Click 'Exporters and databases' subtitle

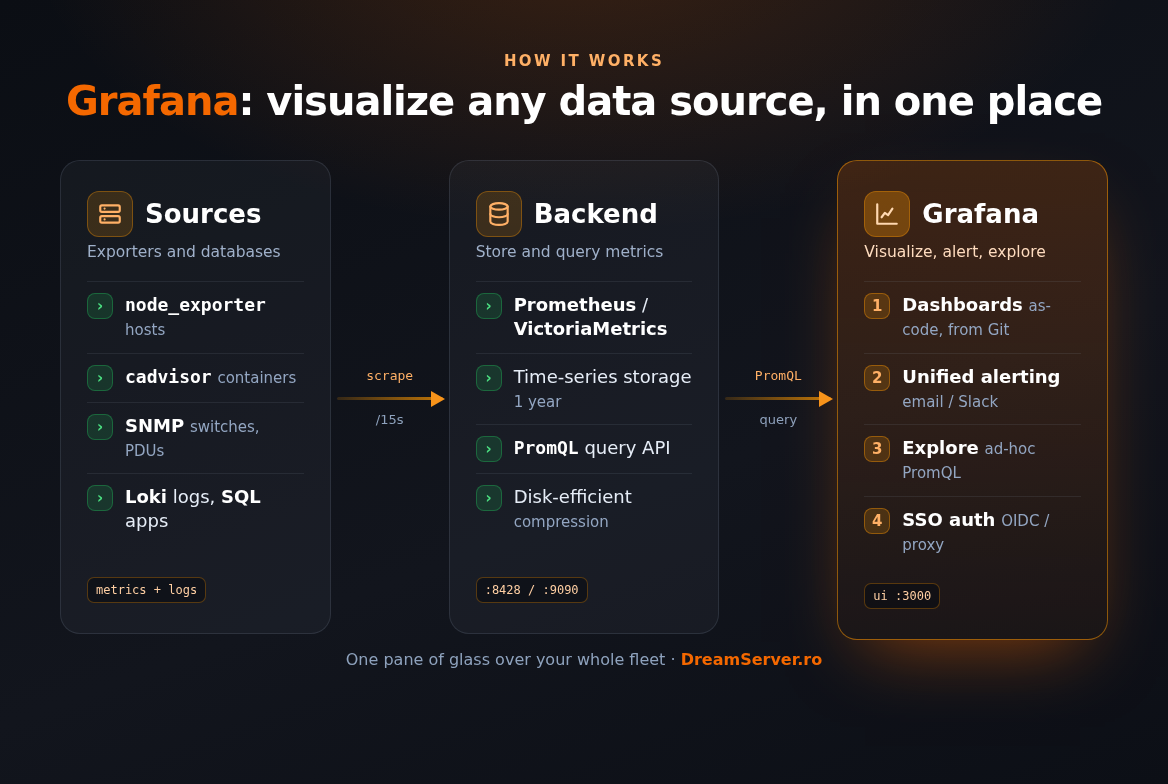tap(184, 252)
